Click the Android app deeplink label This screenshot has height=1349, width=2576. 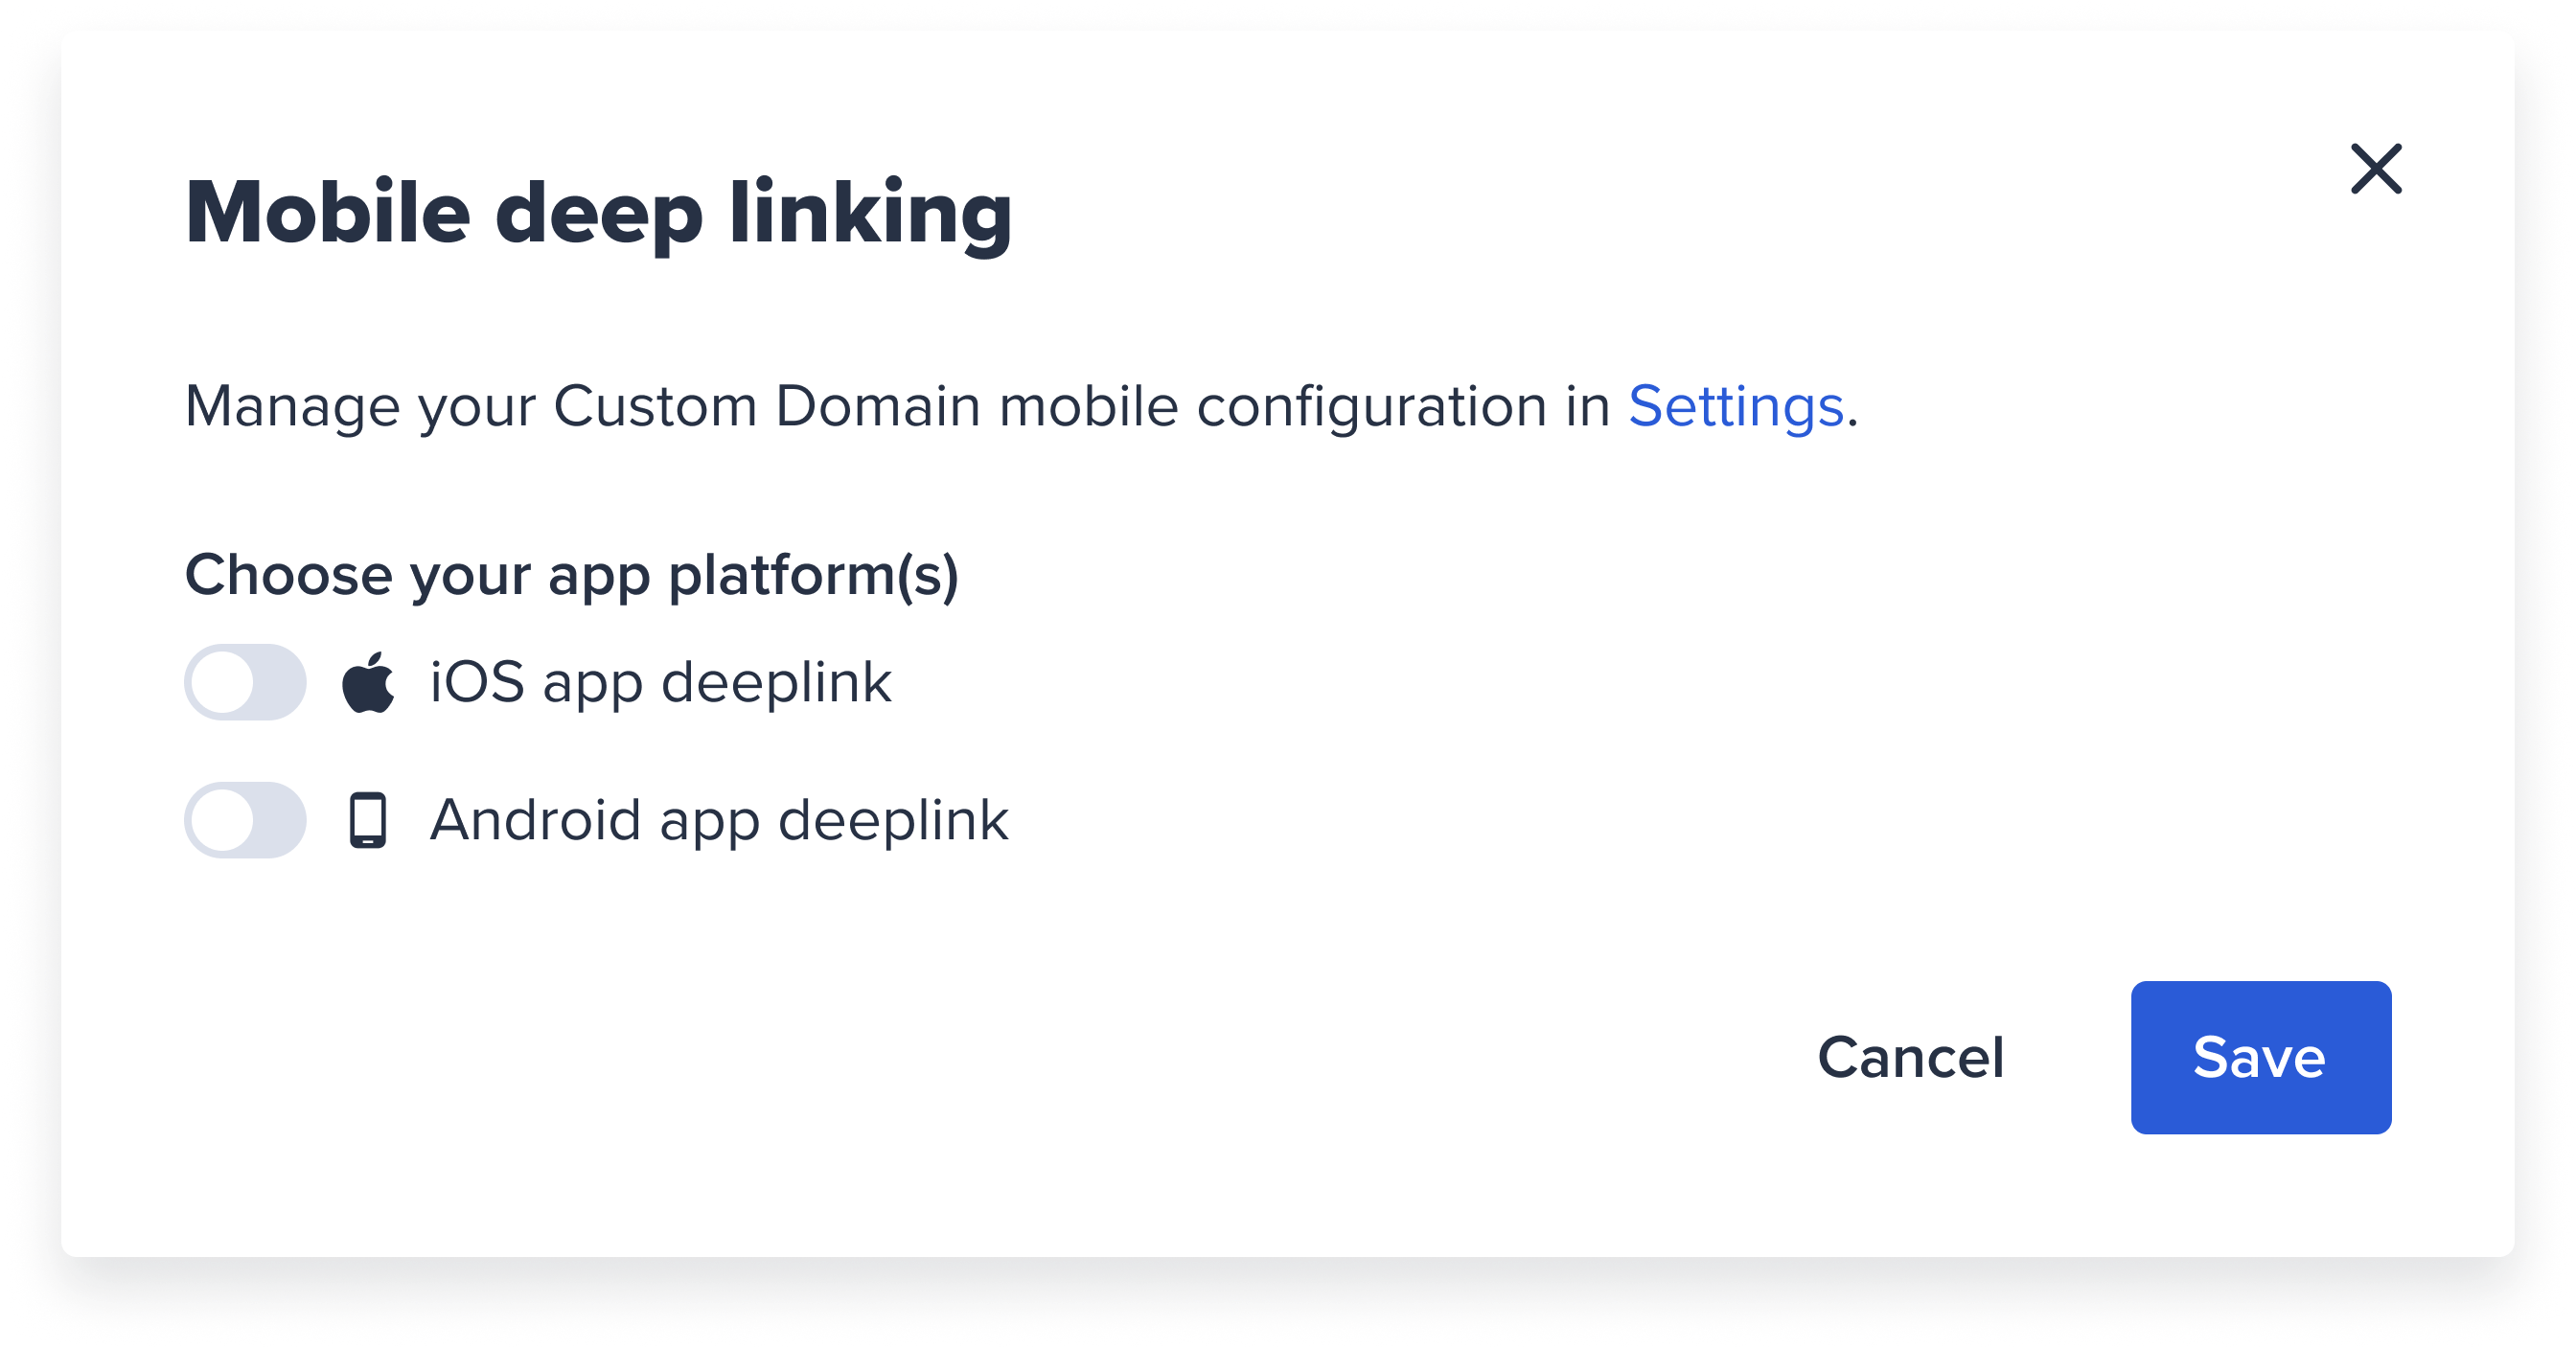click(719, 820)
